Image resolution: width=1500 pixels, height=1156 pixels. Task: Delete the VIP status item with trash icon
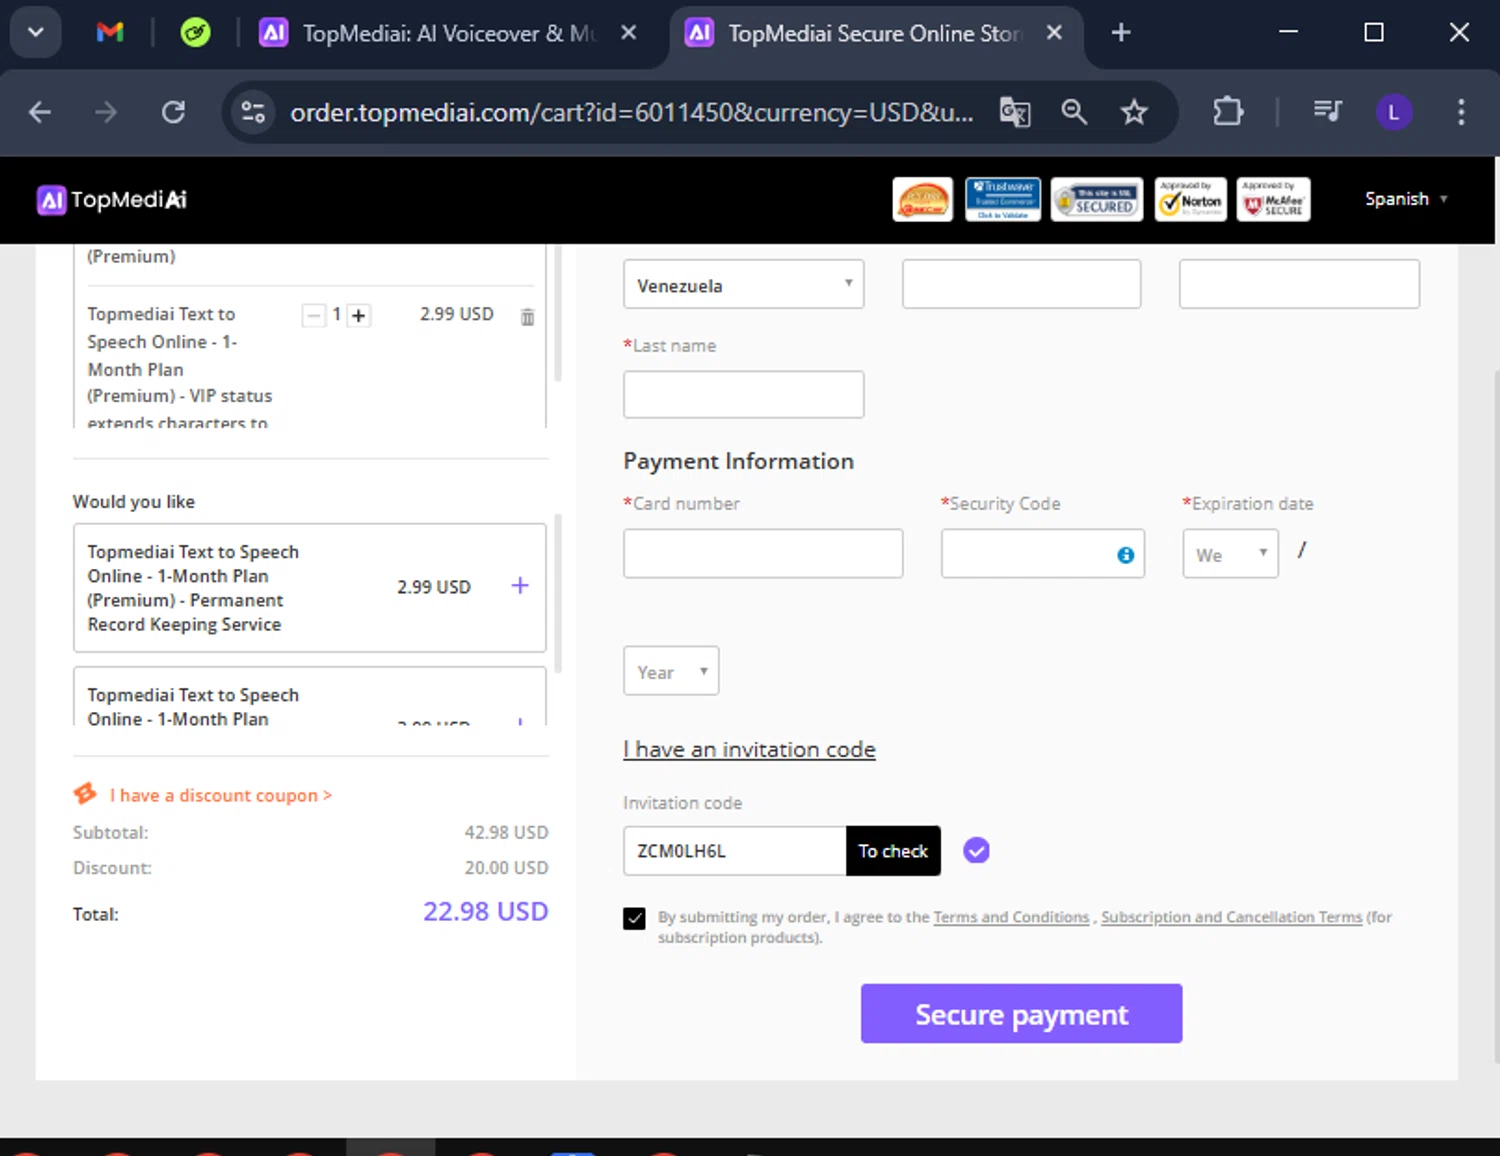[x=527, y=317]
